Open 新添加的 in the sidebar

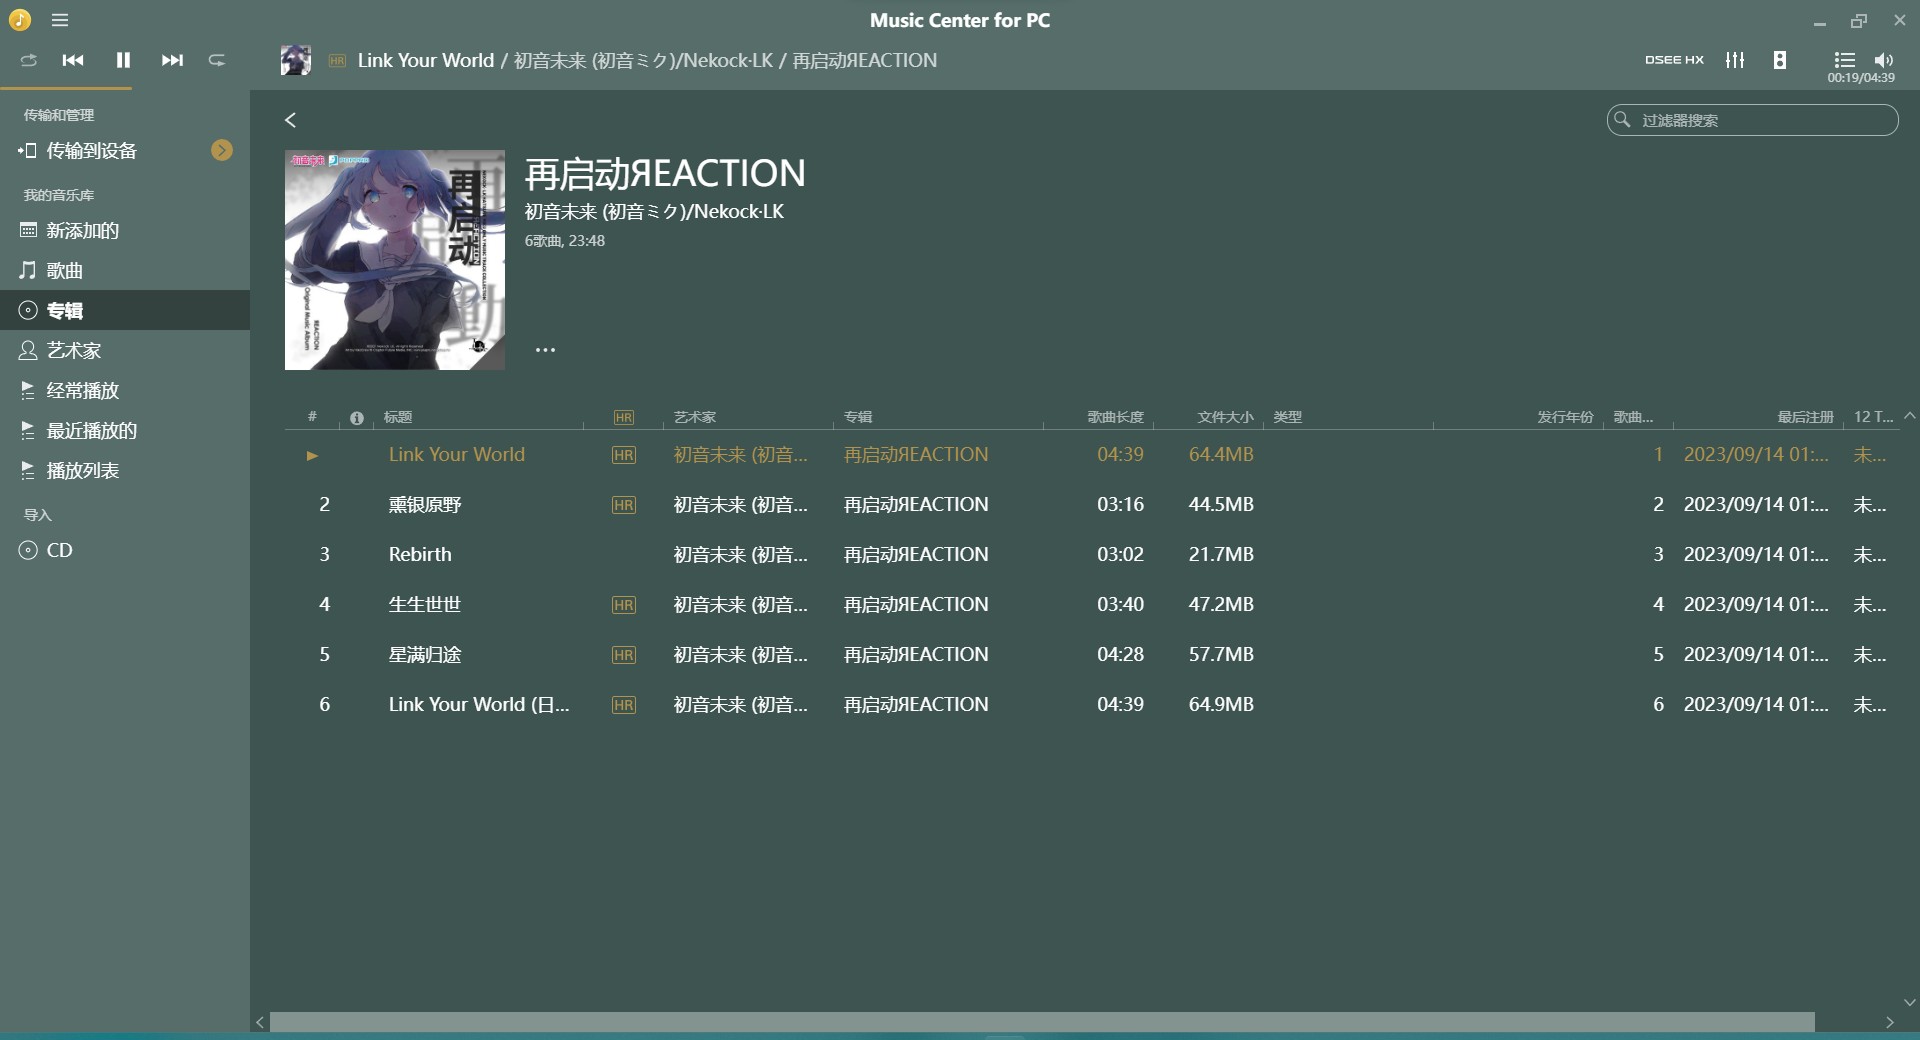[x=82, y=230]
